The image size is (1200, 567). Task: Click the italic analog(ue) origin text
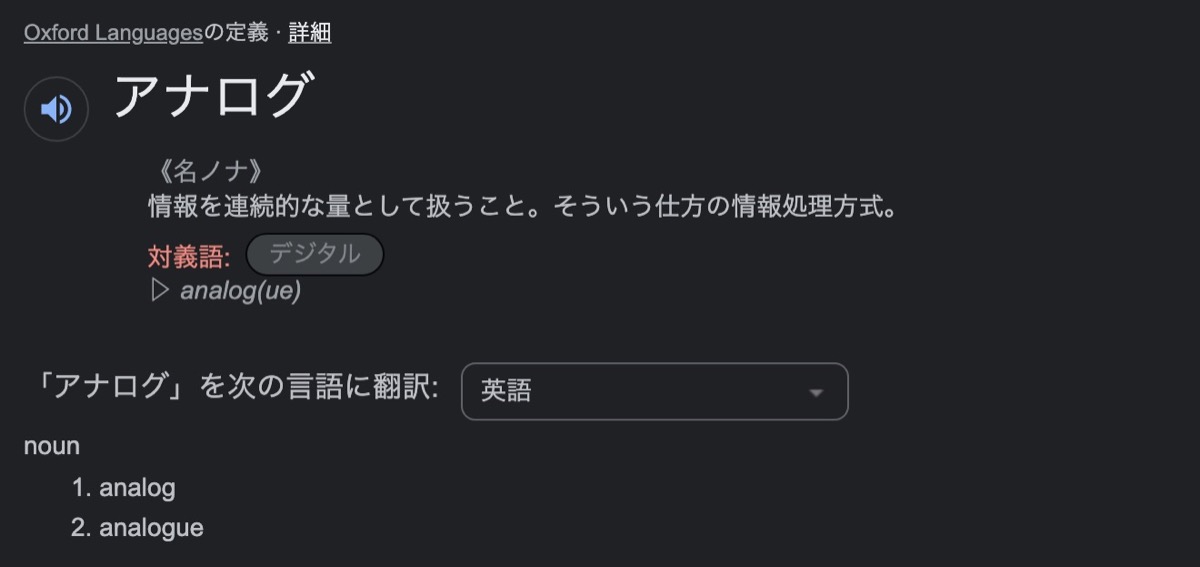240,291
